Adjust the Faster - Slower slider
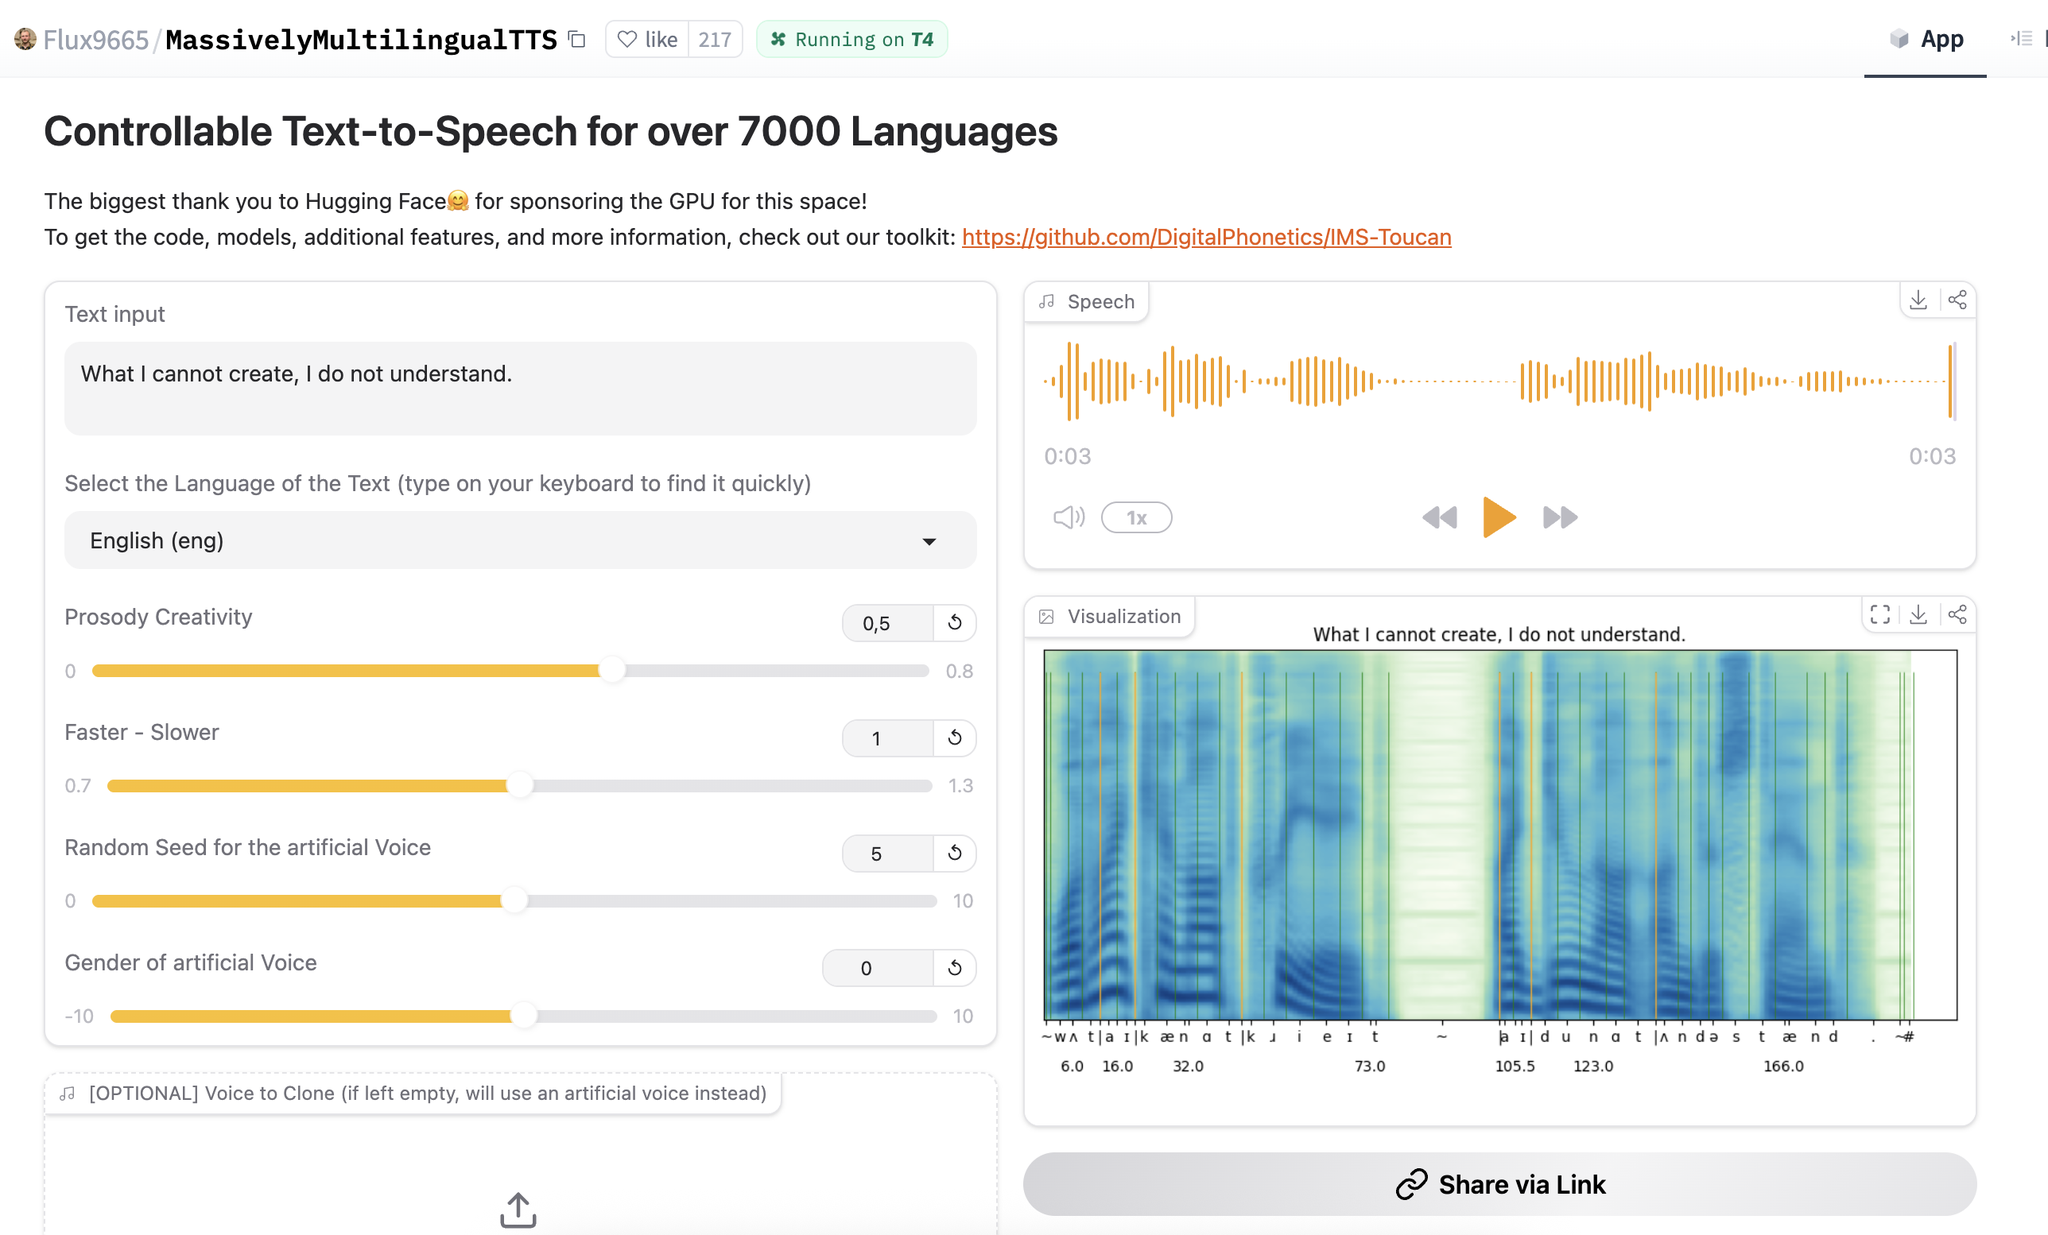This screenshot has height=1235, width=2048. point(519,786)
